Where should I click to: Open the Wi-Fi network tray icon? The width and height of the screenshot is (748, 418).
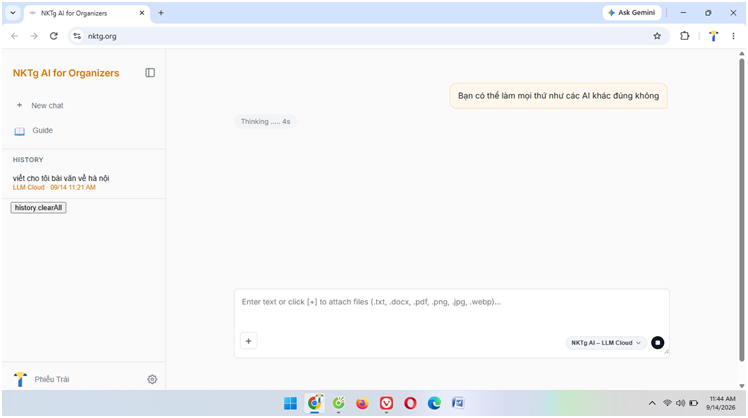pos(667,404)
